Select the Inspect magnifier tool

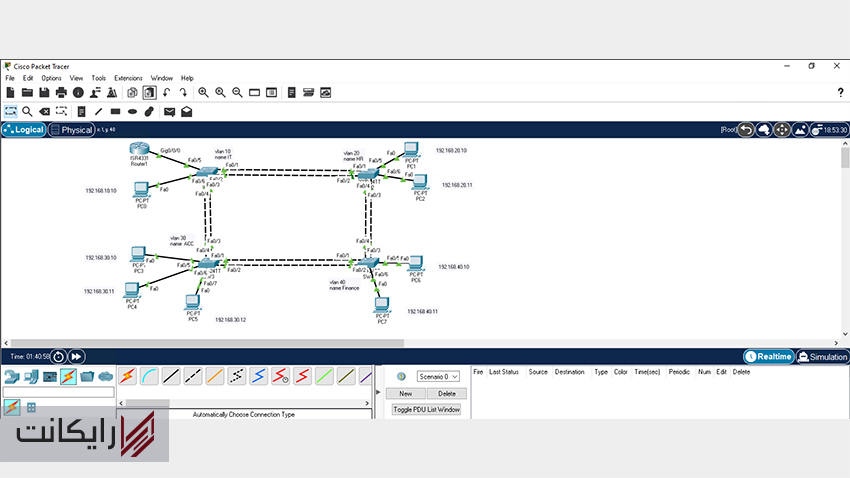28,111
